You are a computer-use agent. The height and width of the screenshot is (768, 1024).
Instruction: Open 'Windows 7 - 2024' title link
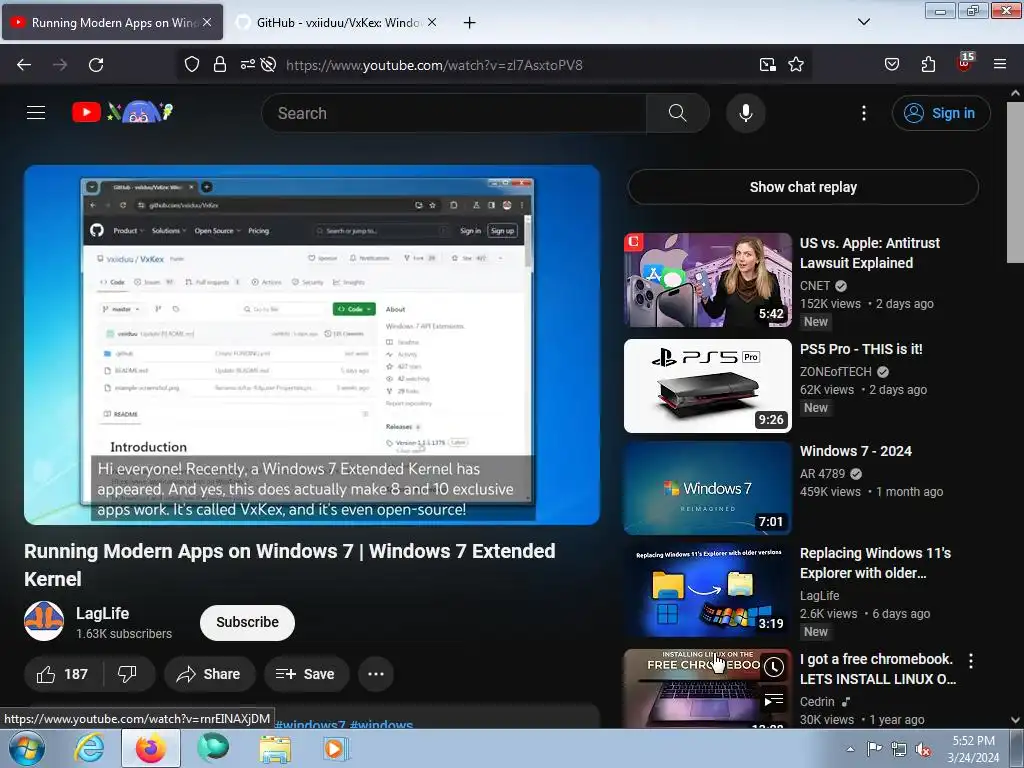pos(856,451)
